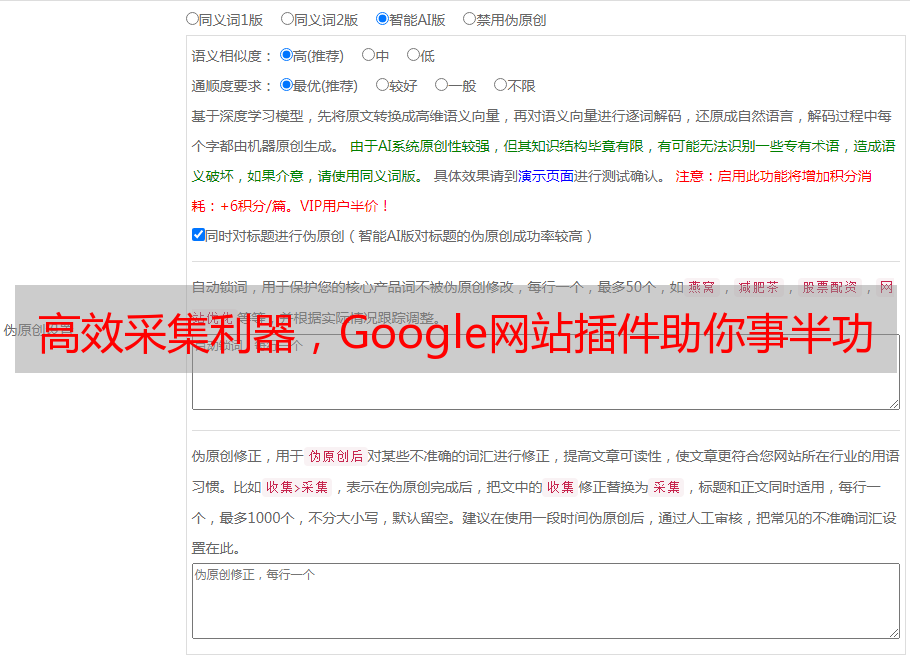Click the 燕窝 example keyword tag
Viewport: 911px width, 658px height.
(x=701, y=287)
